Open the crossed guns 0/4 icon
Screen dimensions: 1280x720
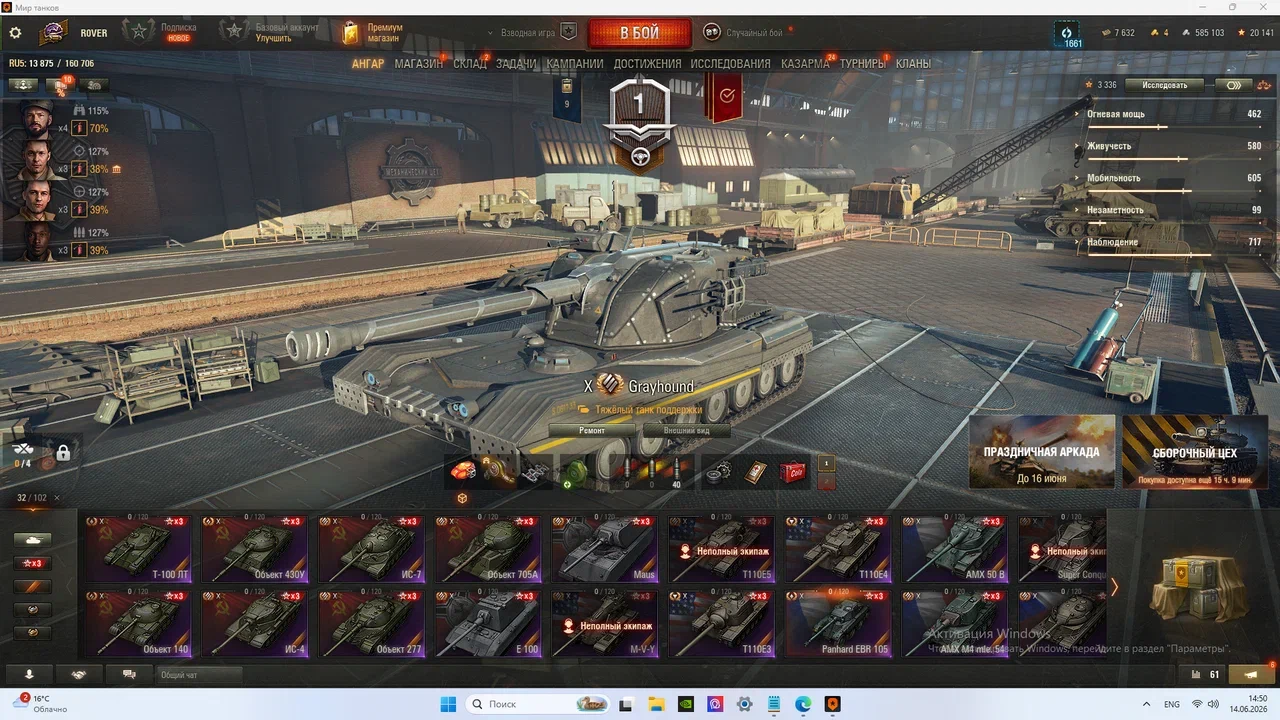(23, 453)
